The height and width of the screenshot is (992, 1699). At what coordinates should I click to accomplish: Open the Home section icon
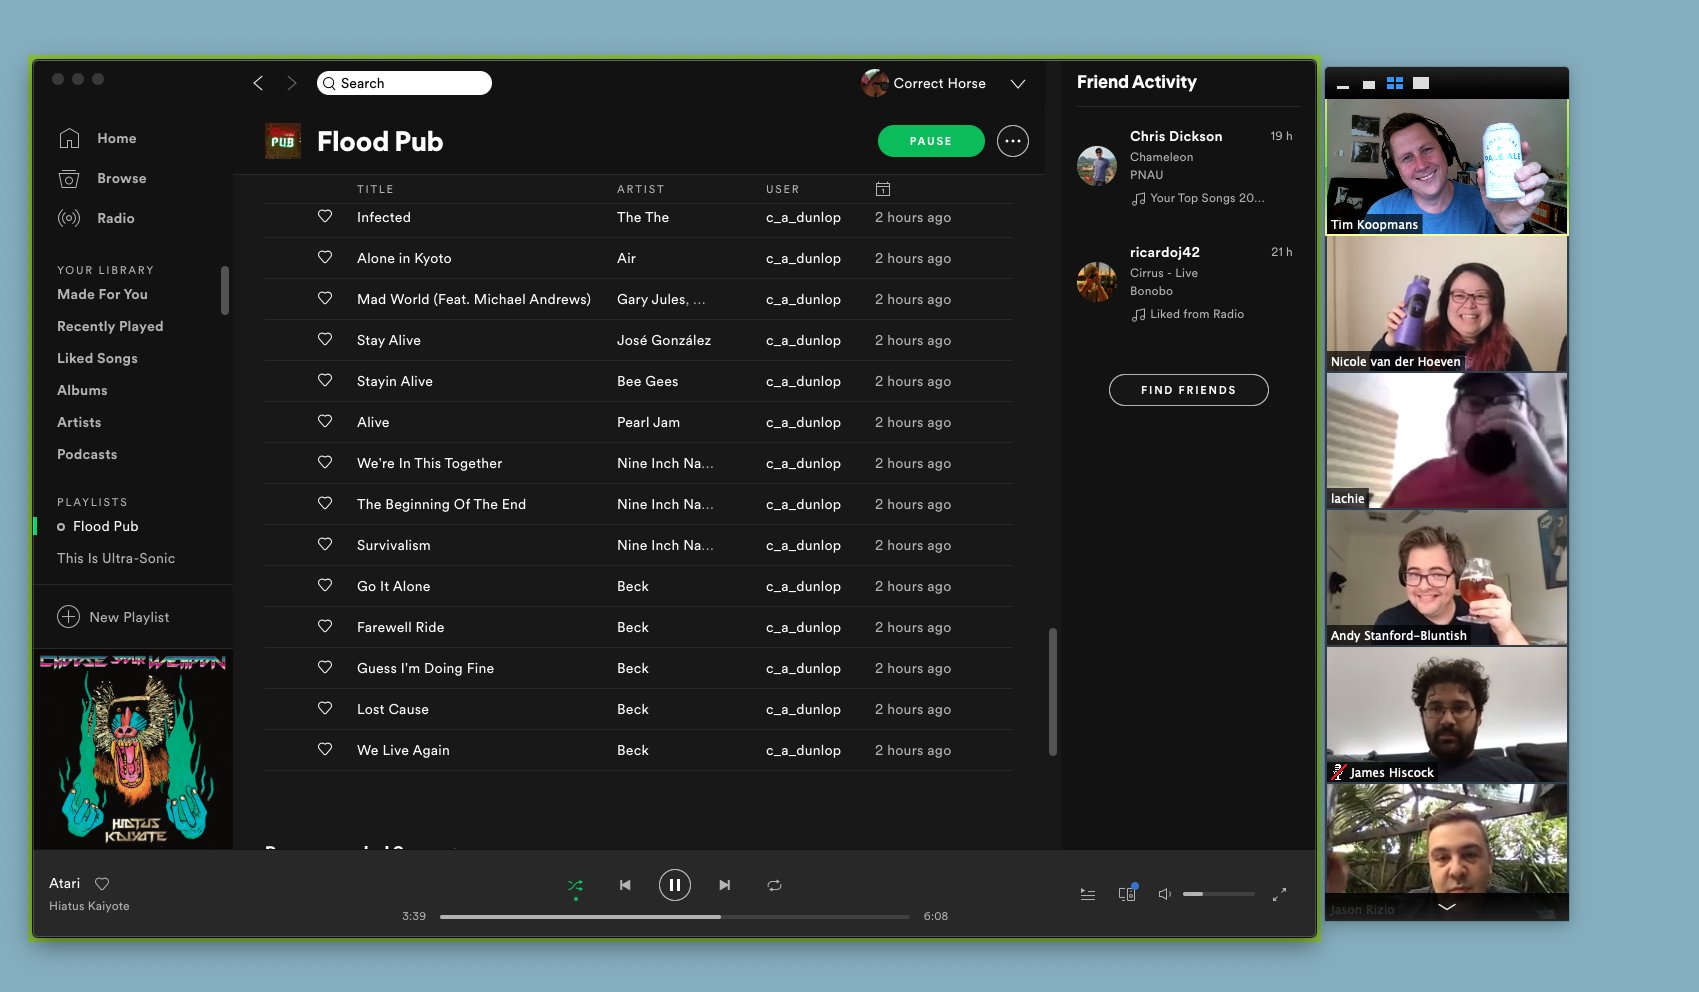pyautogui.click(x=69, y=138)
